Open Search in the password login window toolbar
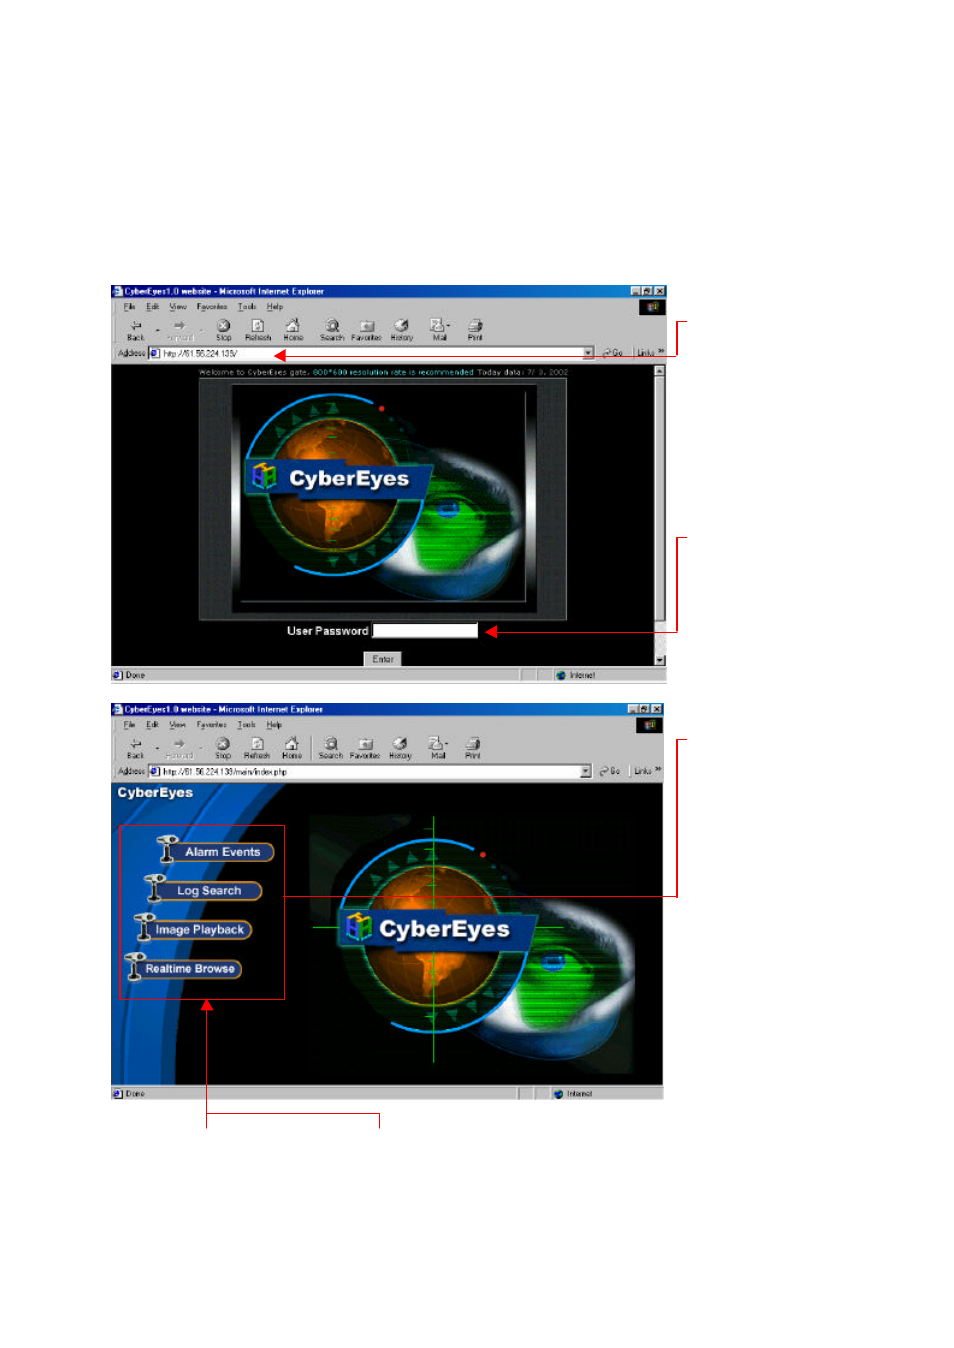 332,330
